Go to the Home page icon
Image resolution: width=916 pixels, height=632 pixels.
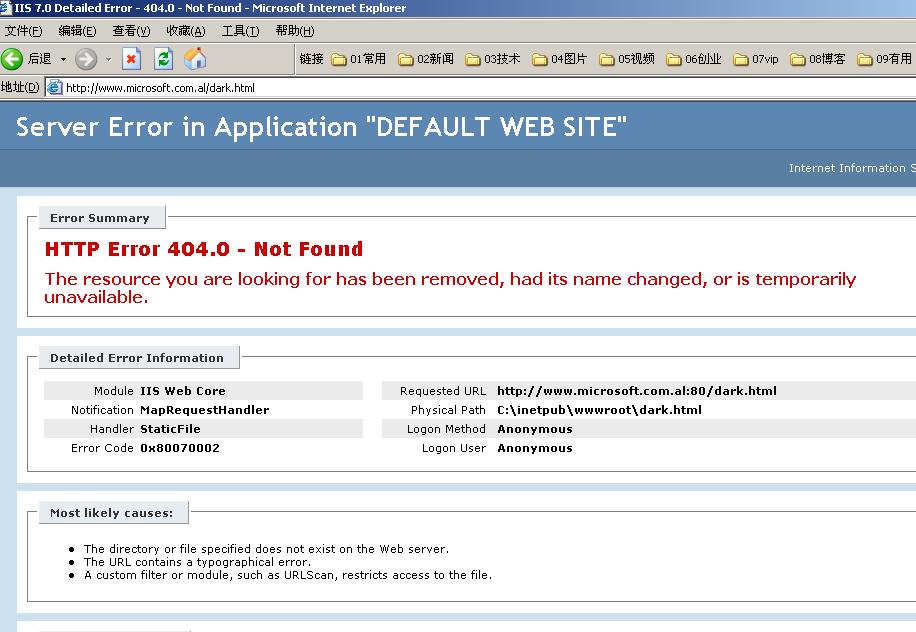[195, 59]
